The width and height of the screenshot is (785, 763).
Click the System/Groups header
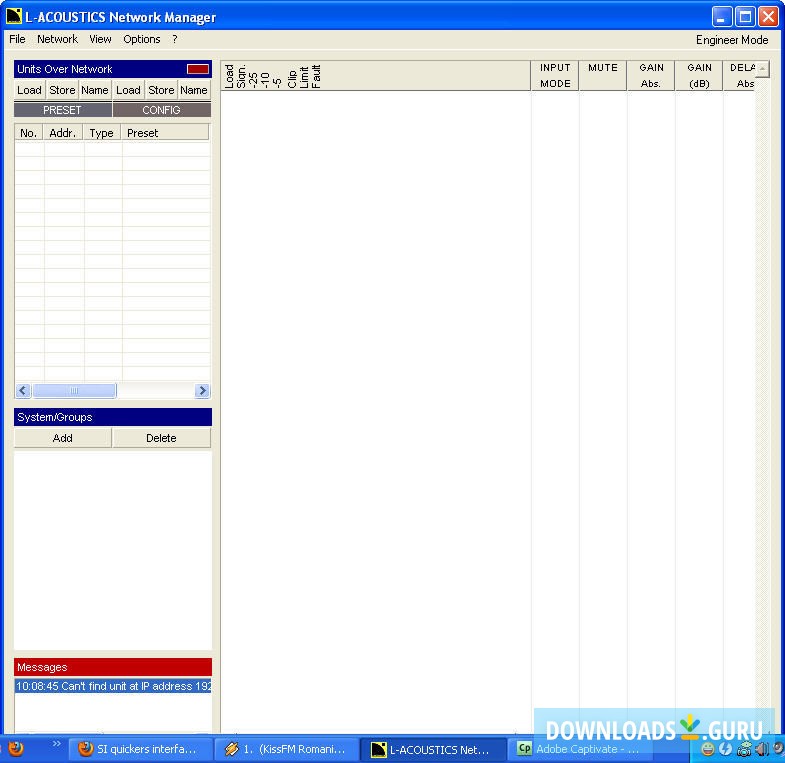(x=113, y=417)
